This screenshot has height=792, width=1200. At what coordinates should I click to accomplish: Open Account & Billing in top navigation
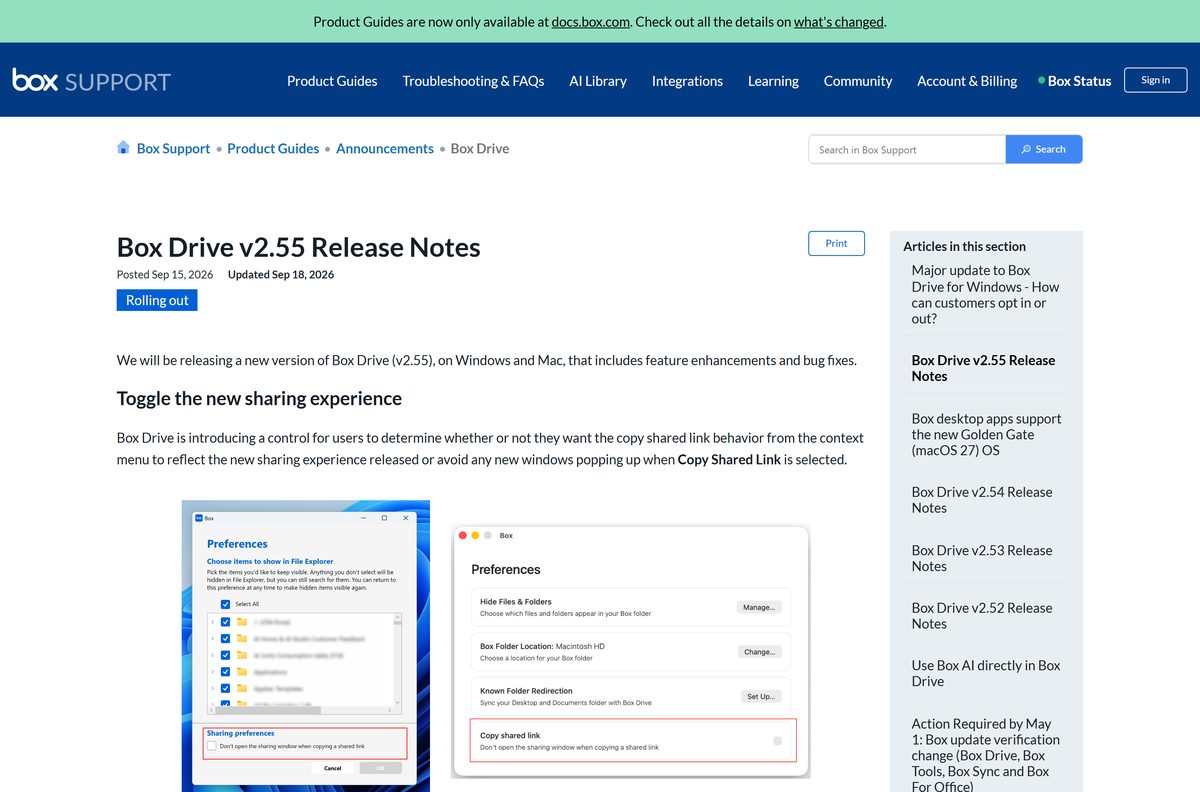[x=967, y=81]
